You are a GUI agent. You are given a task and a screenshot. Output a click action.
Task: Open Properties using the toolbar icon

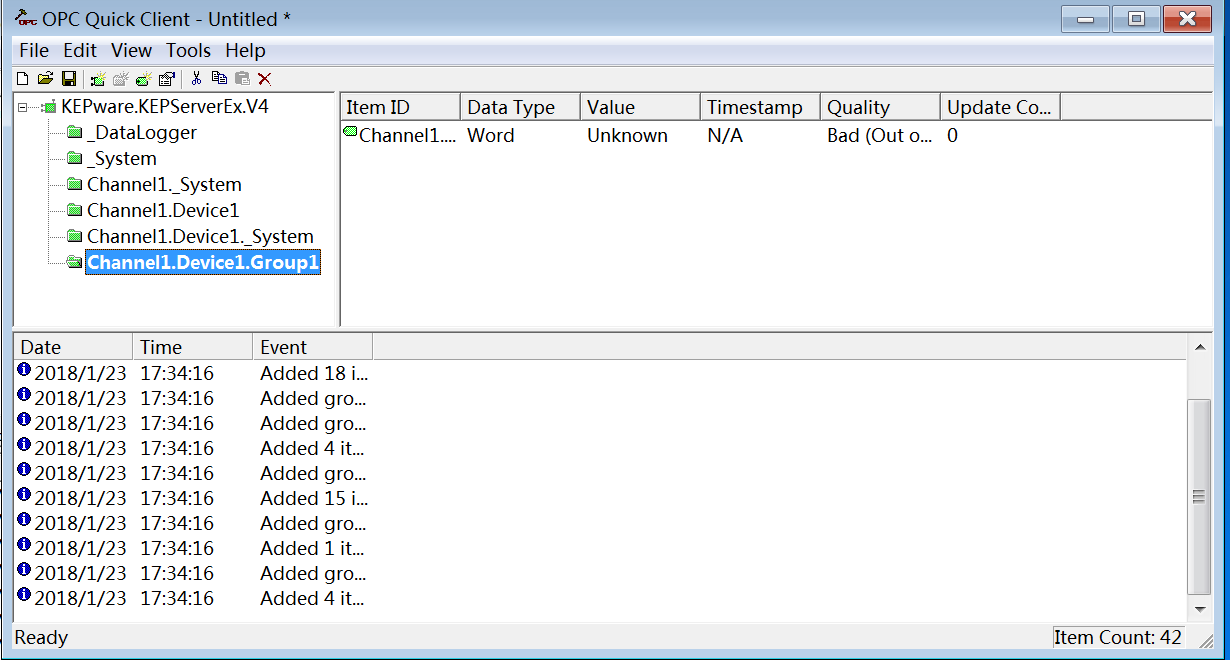(x=167, y=78)
